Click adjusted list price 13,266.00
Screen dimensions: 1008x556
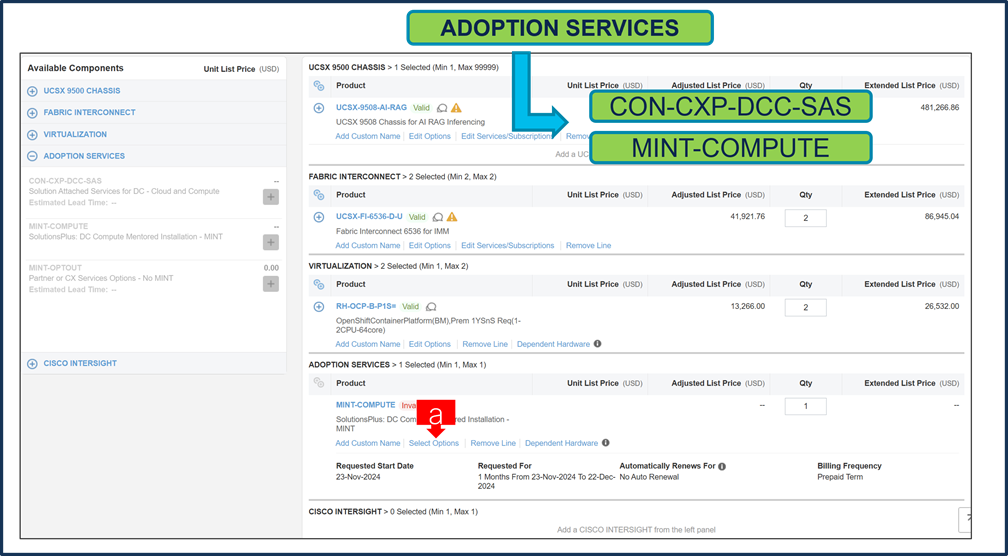pyautogui.click(x=748, y=306)
